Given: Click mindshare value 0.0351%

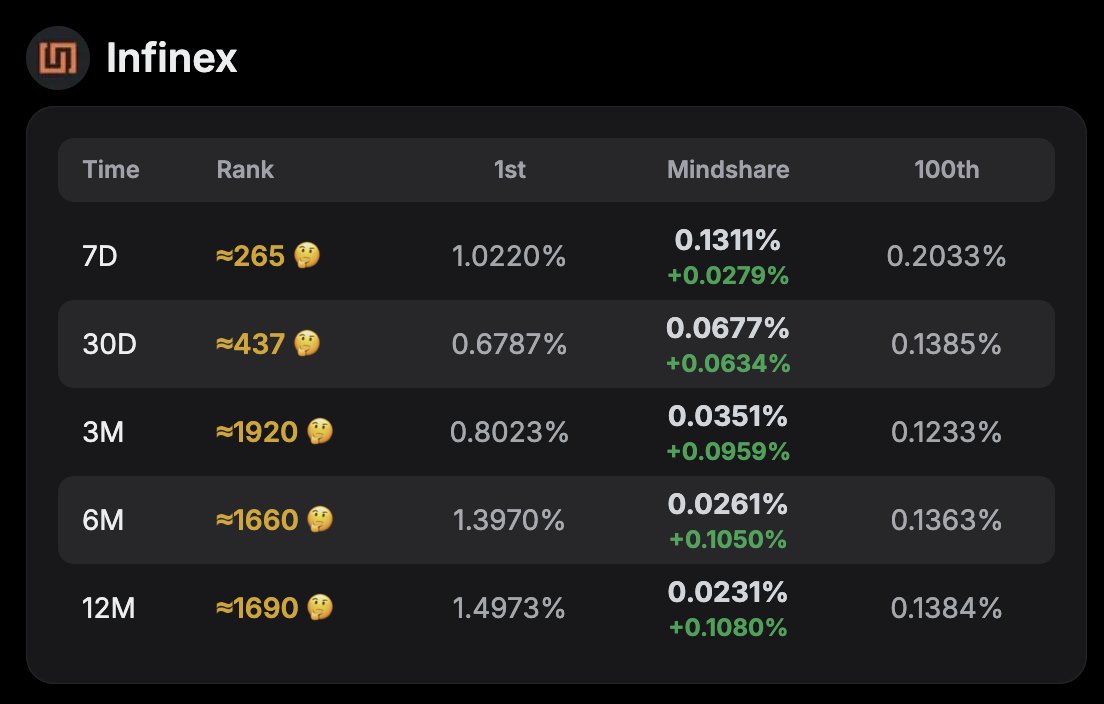Looking at the screenshot, I should (x=728, y=416).
